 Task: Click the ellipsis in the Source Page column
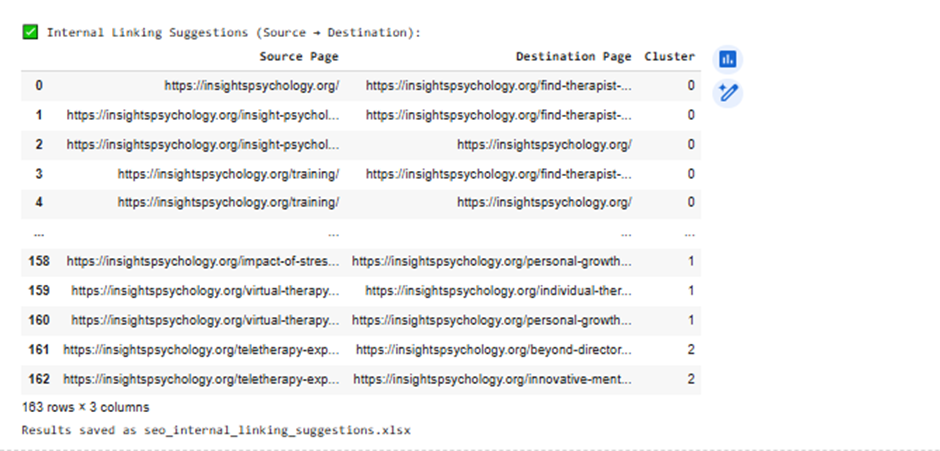333,233
